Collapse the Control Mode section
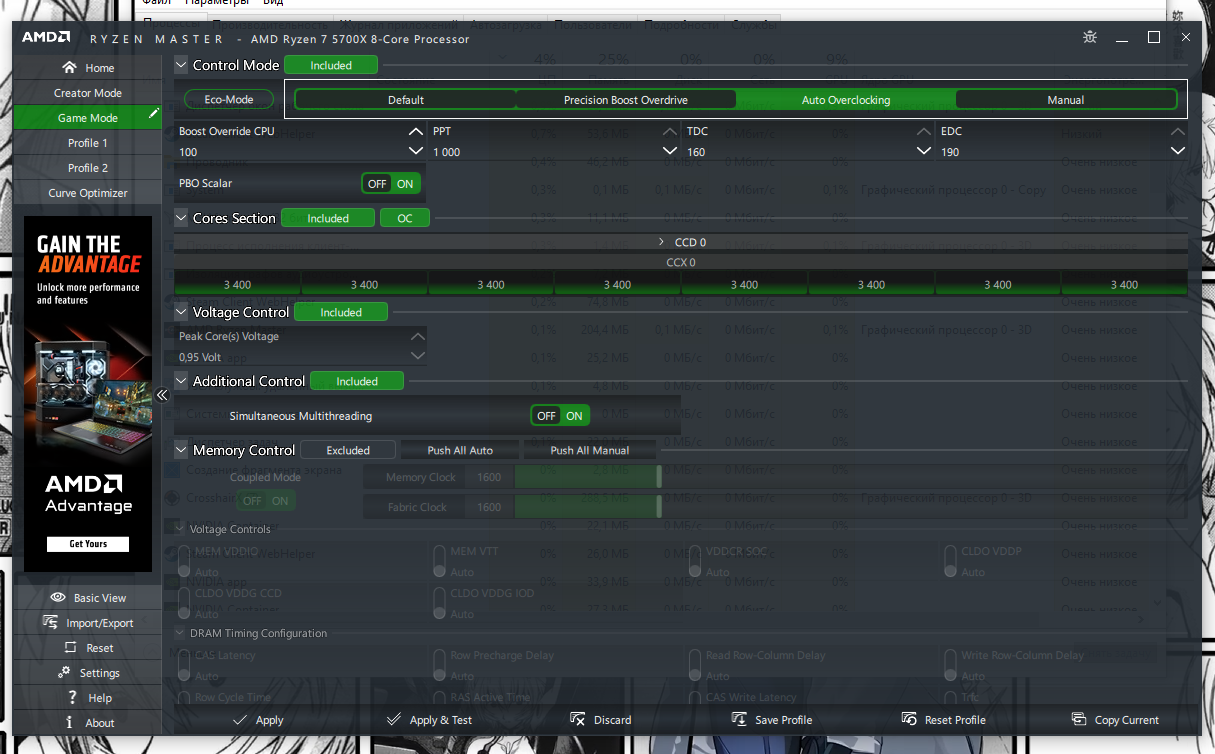The height and width of the screenshot is (754, 1215). click(x=181, y=65)
